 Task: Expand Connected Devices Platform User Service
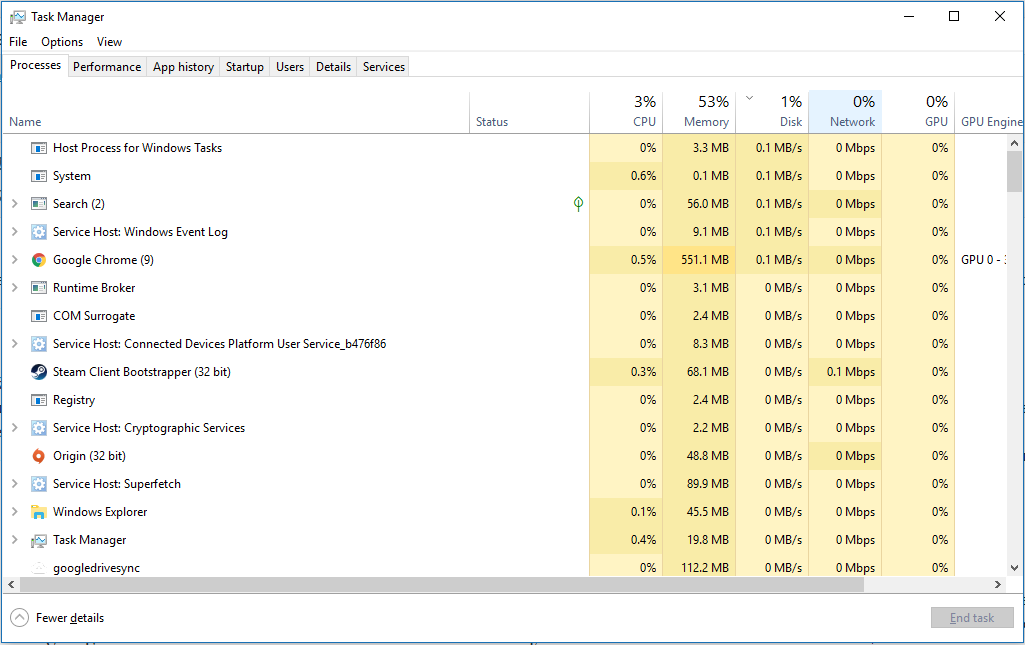14,344
